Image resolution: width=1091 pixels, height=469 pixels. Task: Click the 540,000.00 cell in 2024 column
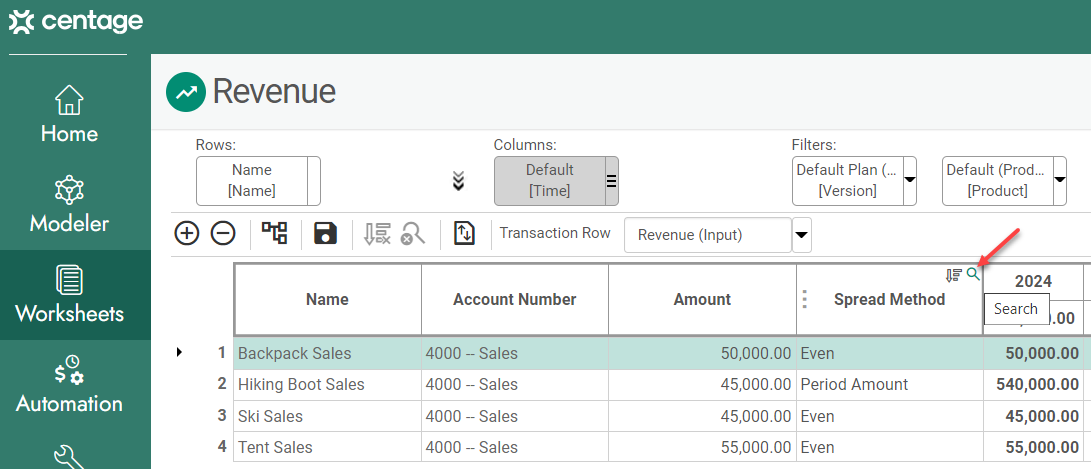tap(1033, 385)
